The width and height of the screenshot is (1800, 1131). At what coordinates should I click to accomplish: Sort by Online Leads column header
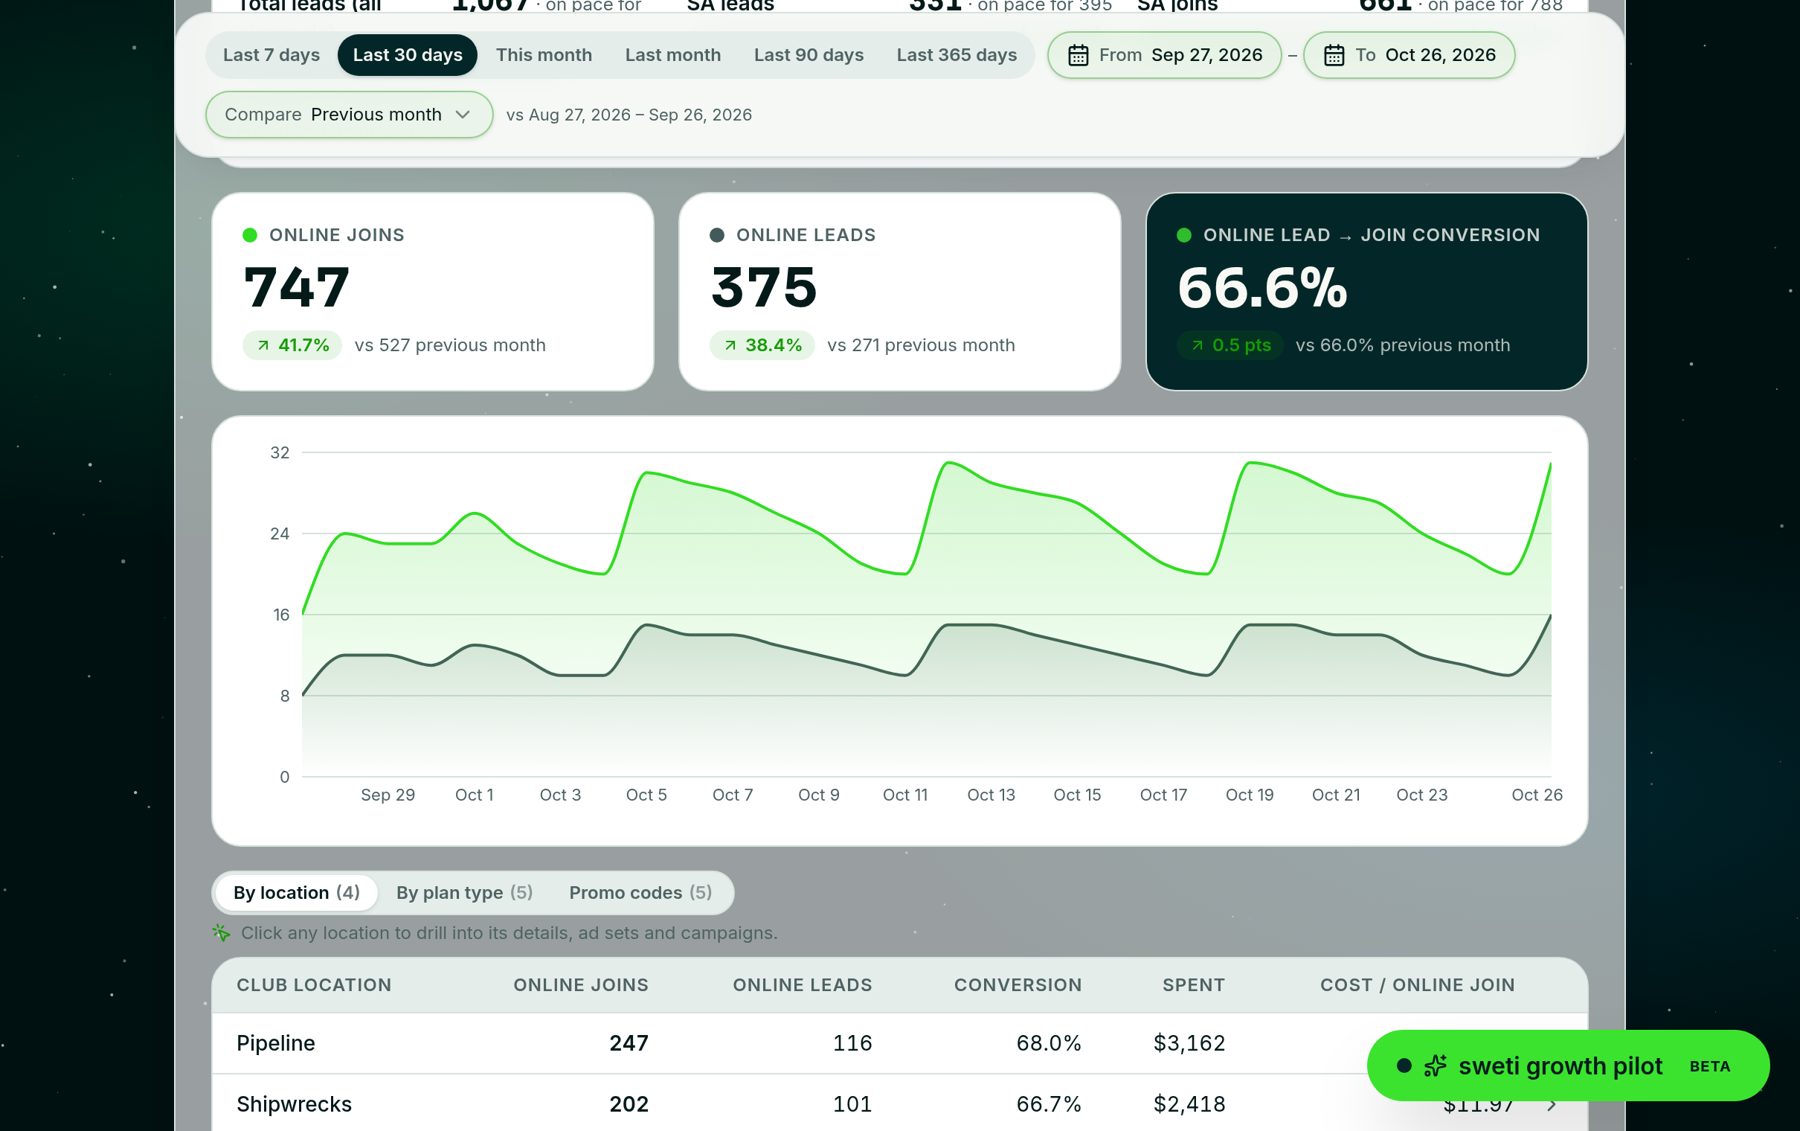(802, 985)
